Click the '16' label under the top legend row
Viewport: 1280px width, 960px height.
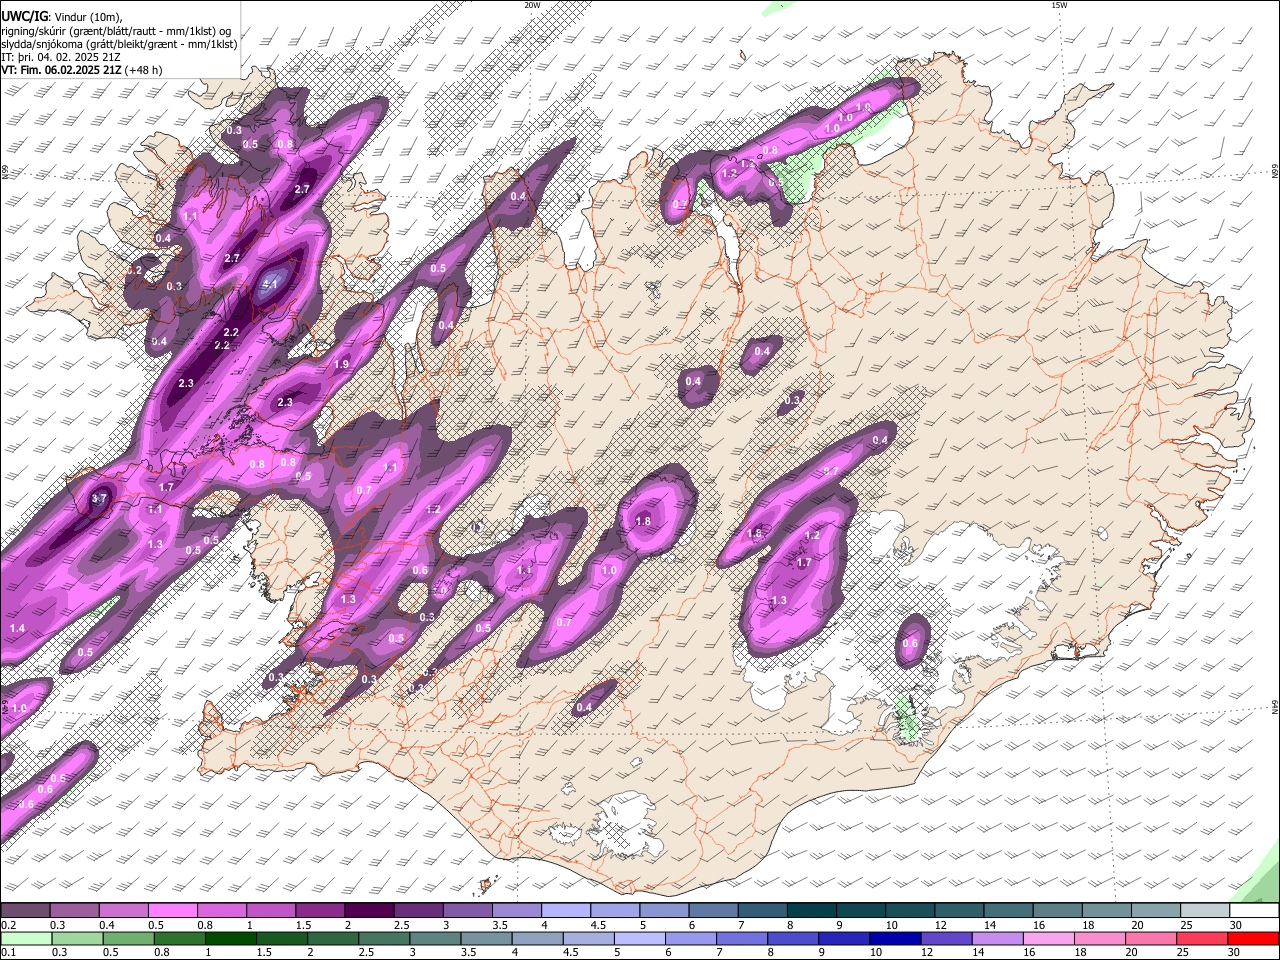pyautogui.click(x=1039, y=925)
